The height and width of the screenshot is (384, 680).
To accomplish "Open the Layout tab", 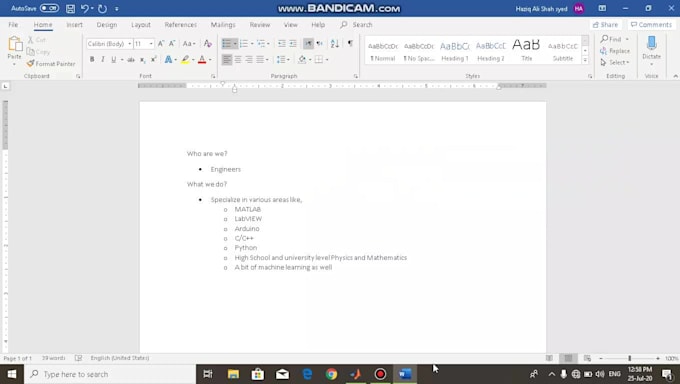I will (x=141, y=25).
